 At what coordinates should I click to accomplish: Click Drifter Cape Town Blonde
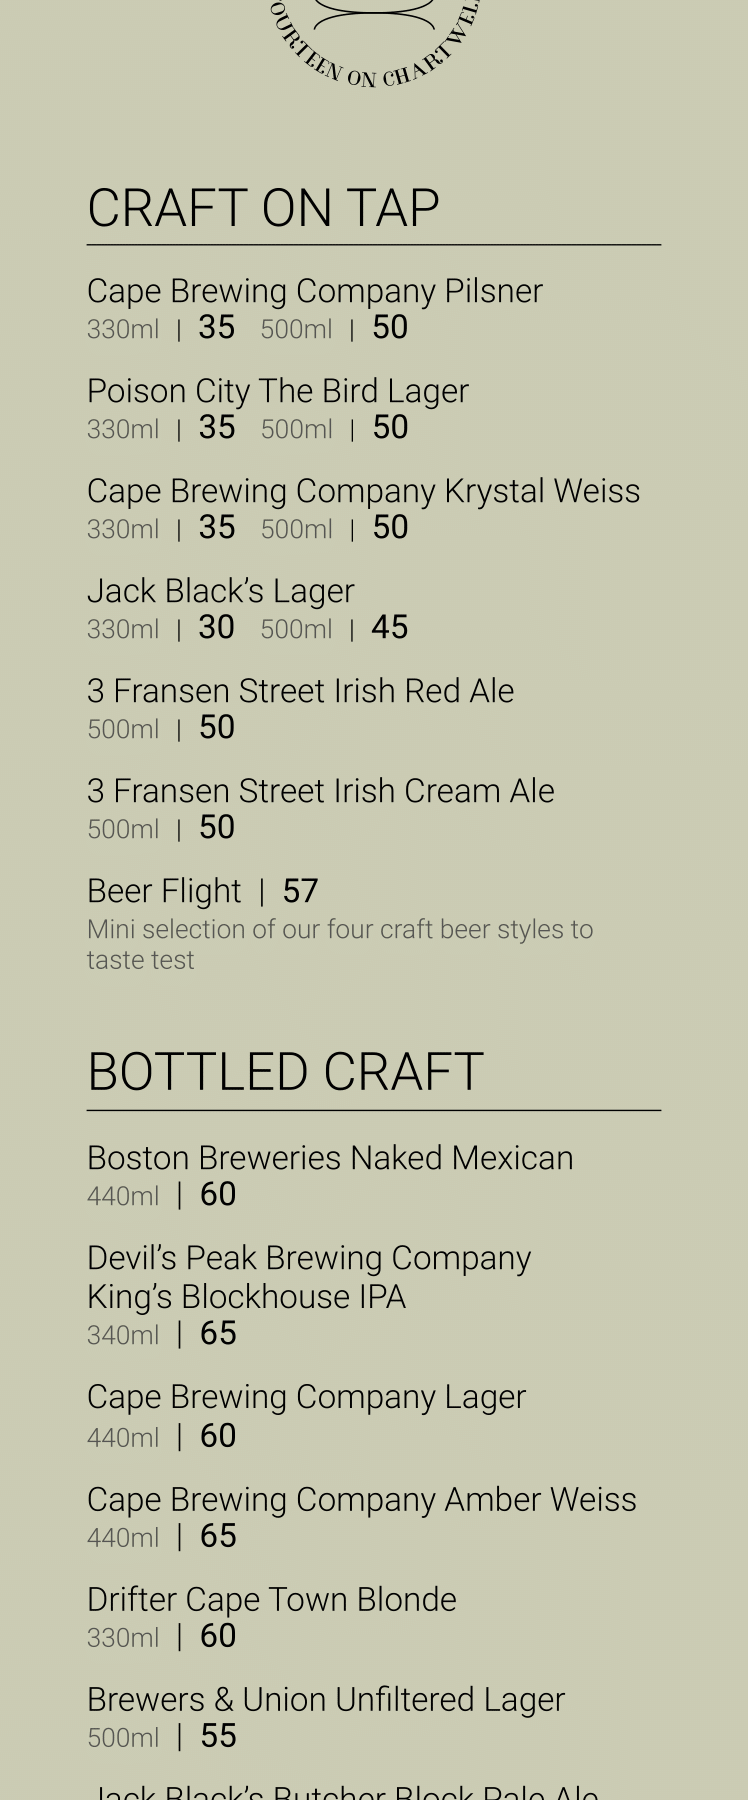click(x=271, y=1600)
